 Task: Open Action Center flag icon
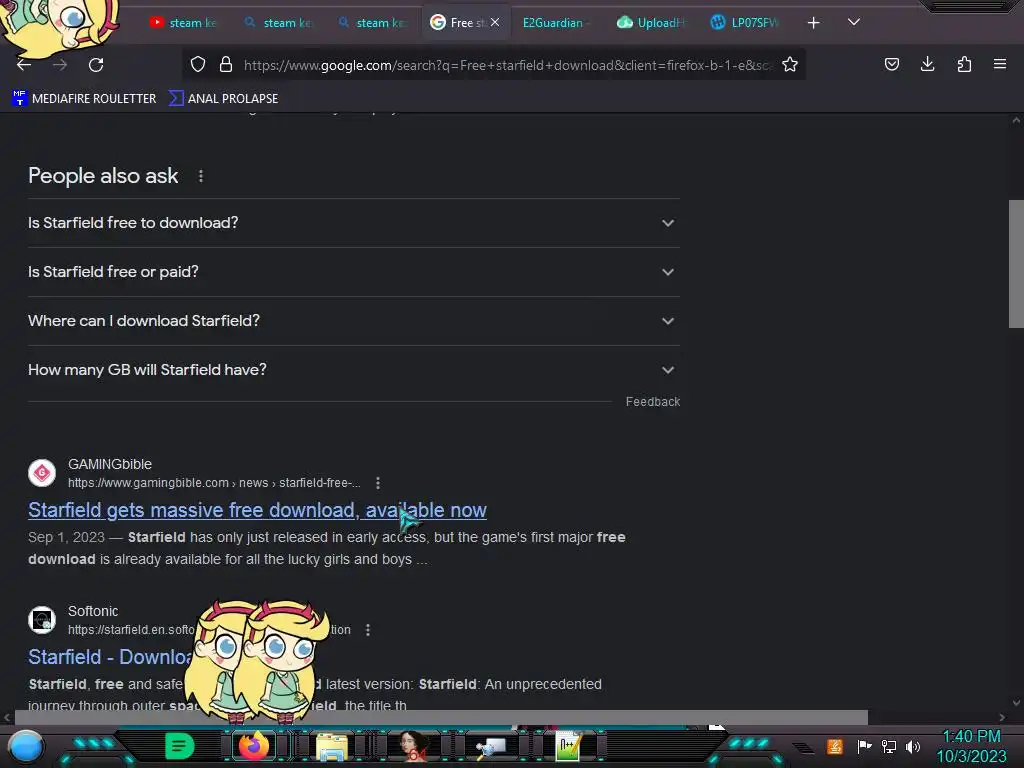click(865, 746)
